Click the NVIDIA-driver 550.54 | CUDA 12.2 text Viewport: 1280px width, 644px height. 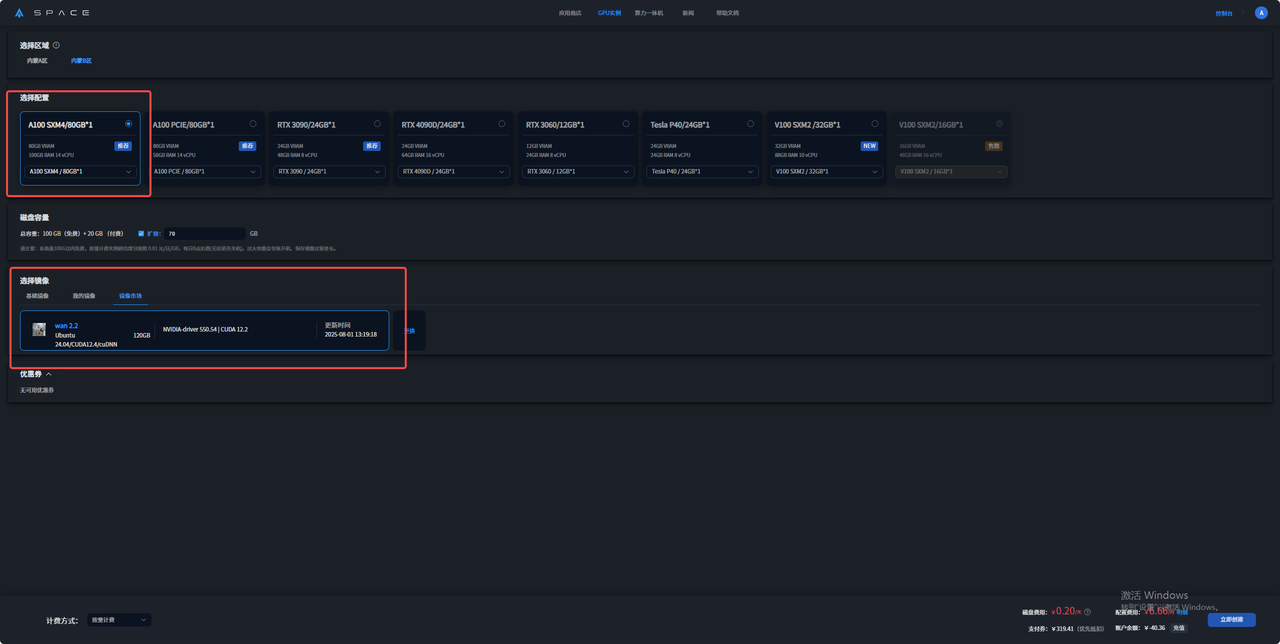click(x=205, y=329)
